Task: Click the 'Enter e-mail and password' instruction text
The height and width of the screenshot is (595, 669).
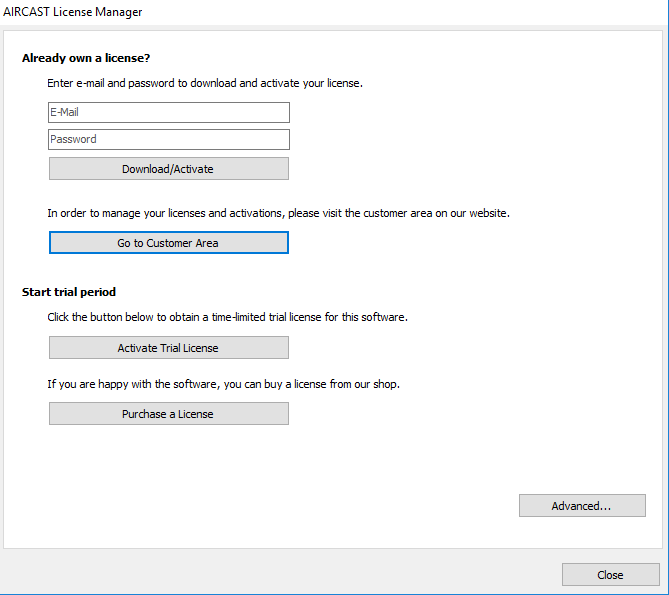Action: (204, 83)
